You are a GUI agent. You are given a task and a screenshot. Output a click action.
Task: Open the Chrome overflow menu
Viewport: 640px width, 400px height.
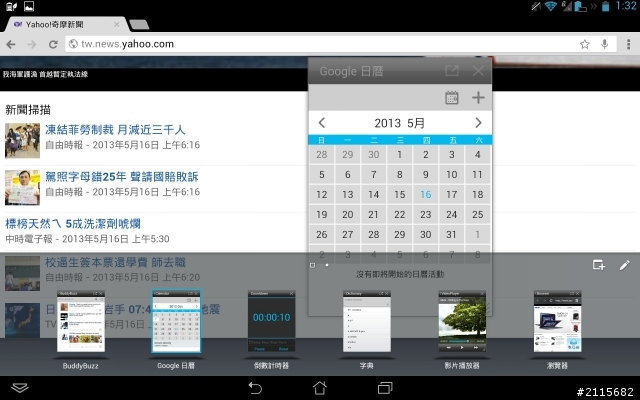[x=629, y=44]
